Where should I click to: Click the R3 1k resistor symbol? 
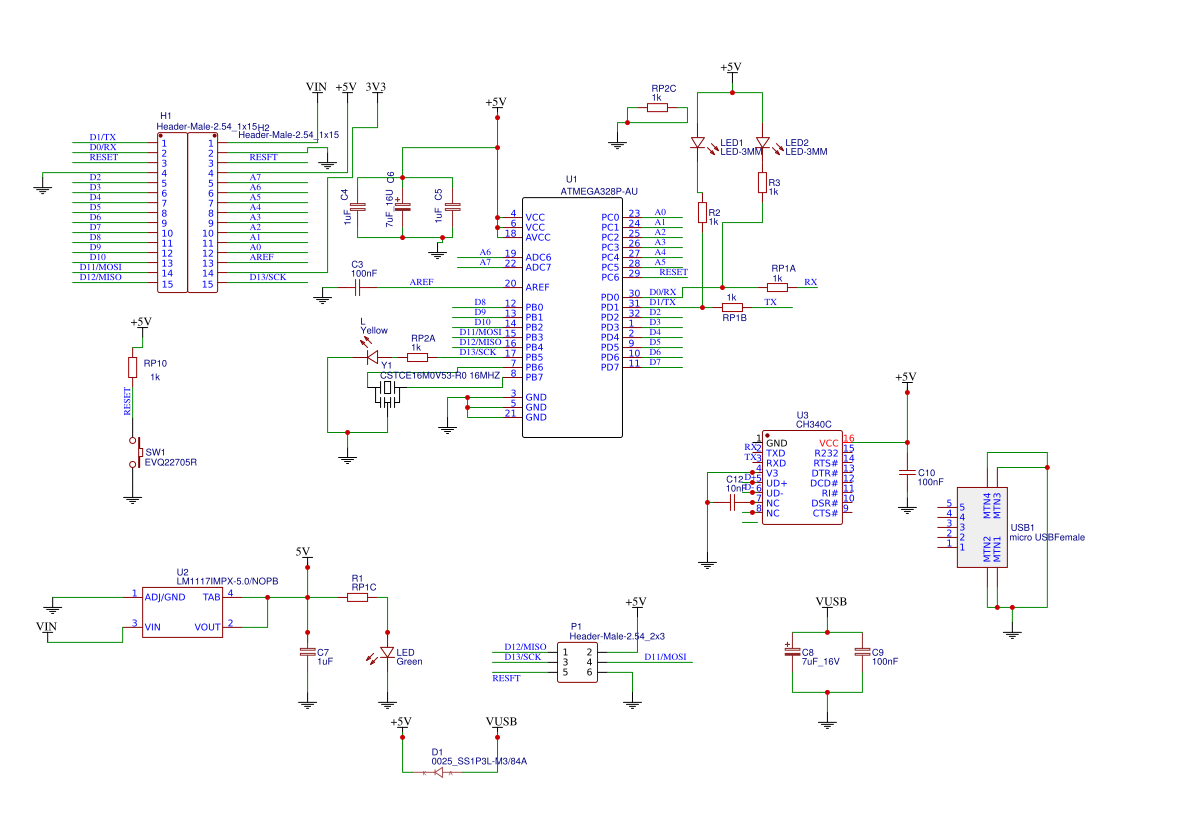click(763, 182)
